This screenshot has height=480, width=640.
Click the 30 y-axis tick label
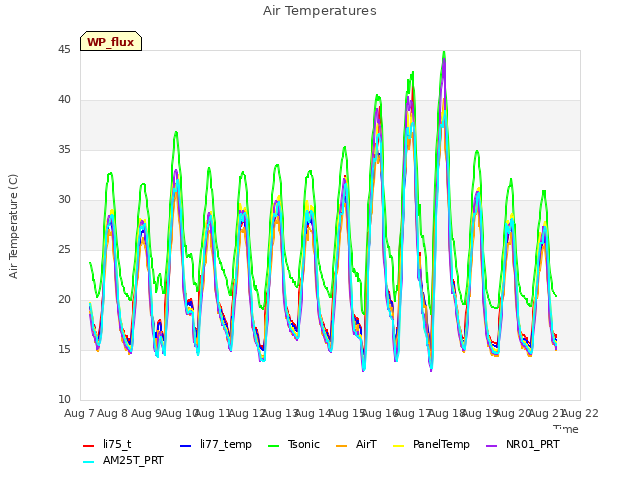click(x=64, y=200)
